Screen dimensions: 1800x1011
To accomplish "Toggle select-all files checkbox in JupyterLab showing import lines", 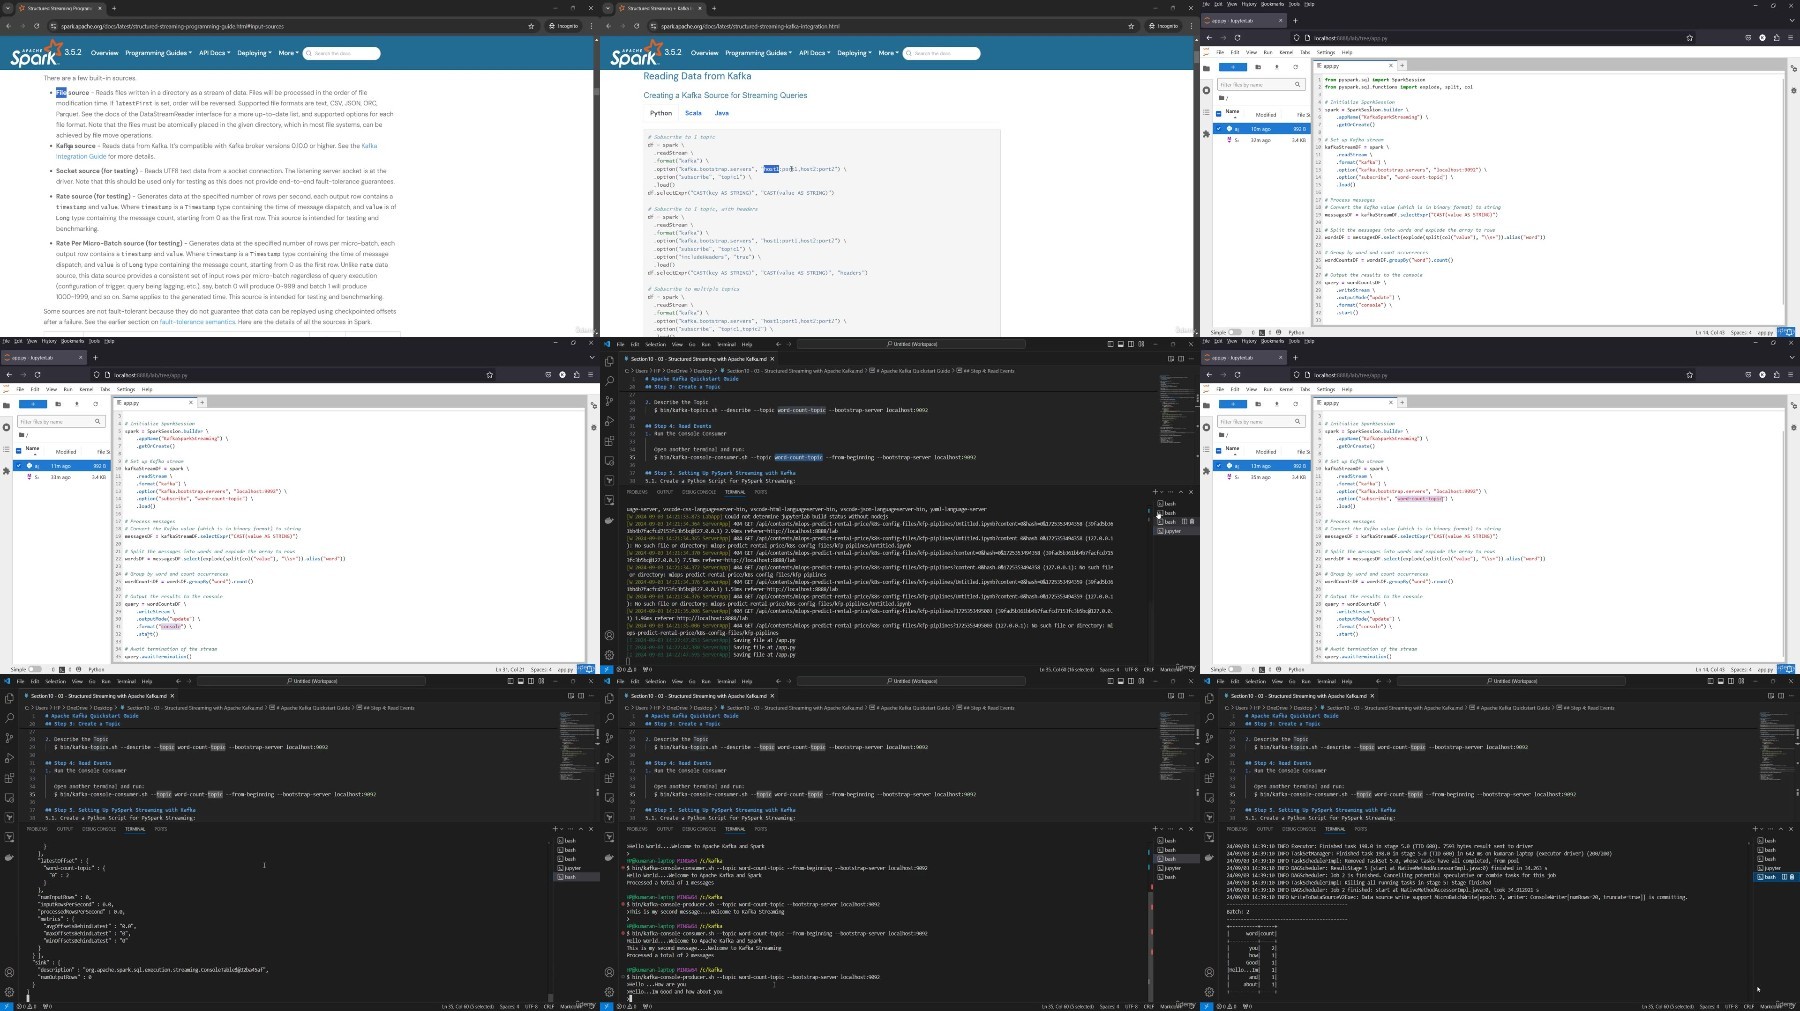I will point(1218,114).
